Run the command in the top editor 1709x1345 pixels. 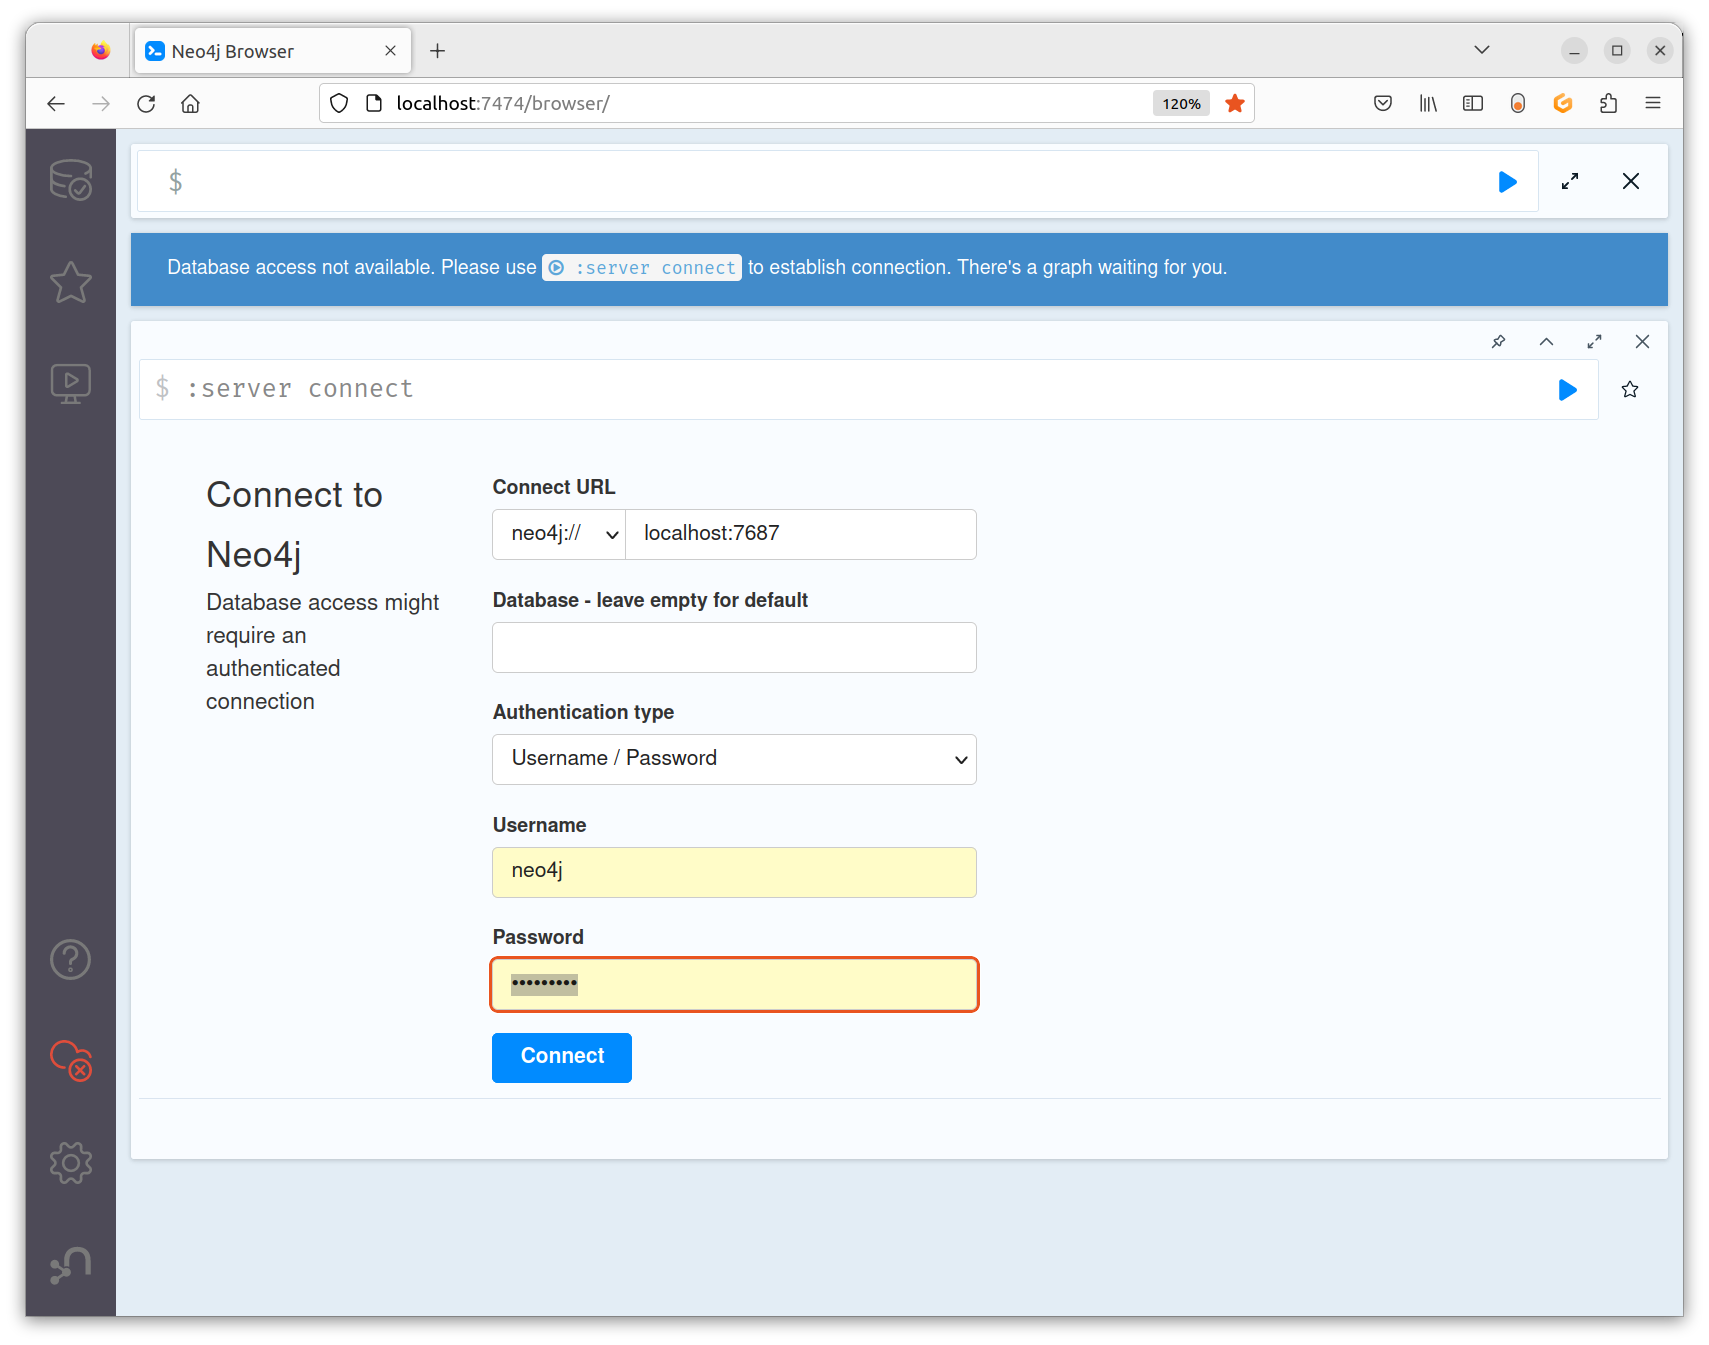[x=1507, y=182]
